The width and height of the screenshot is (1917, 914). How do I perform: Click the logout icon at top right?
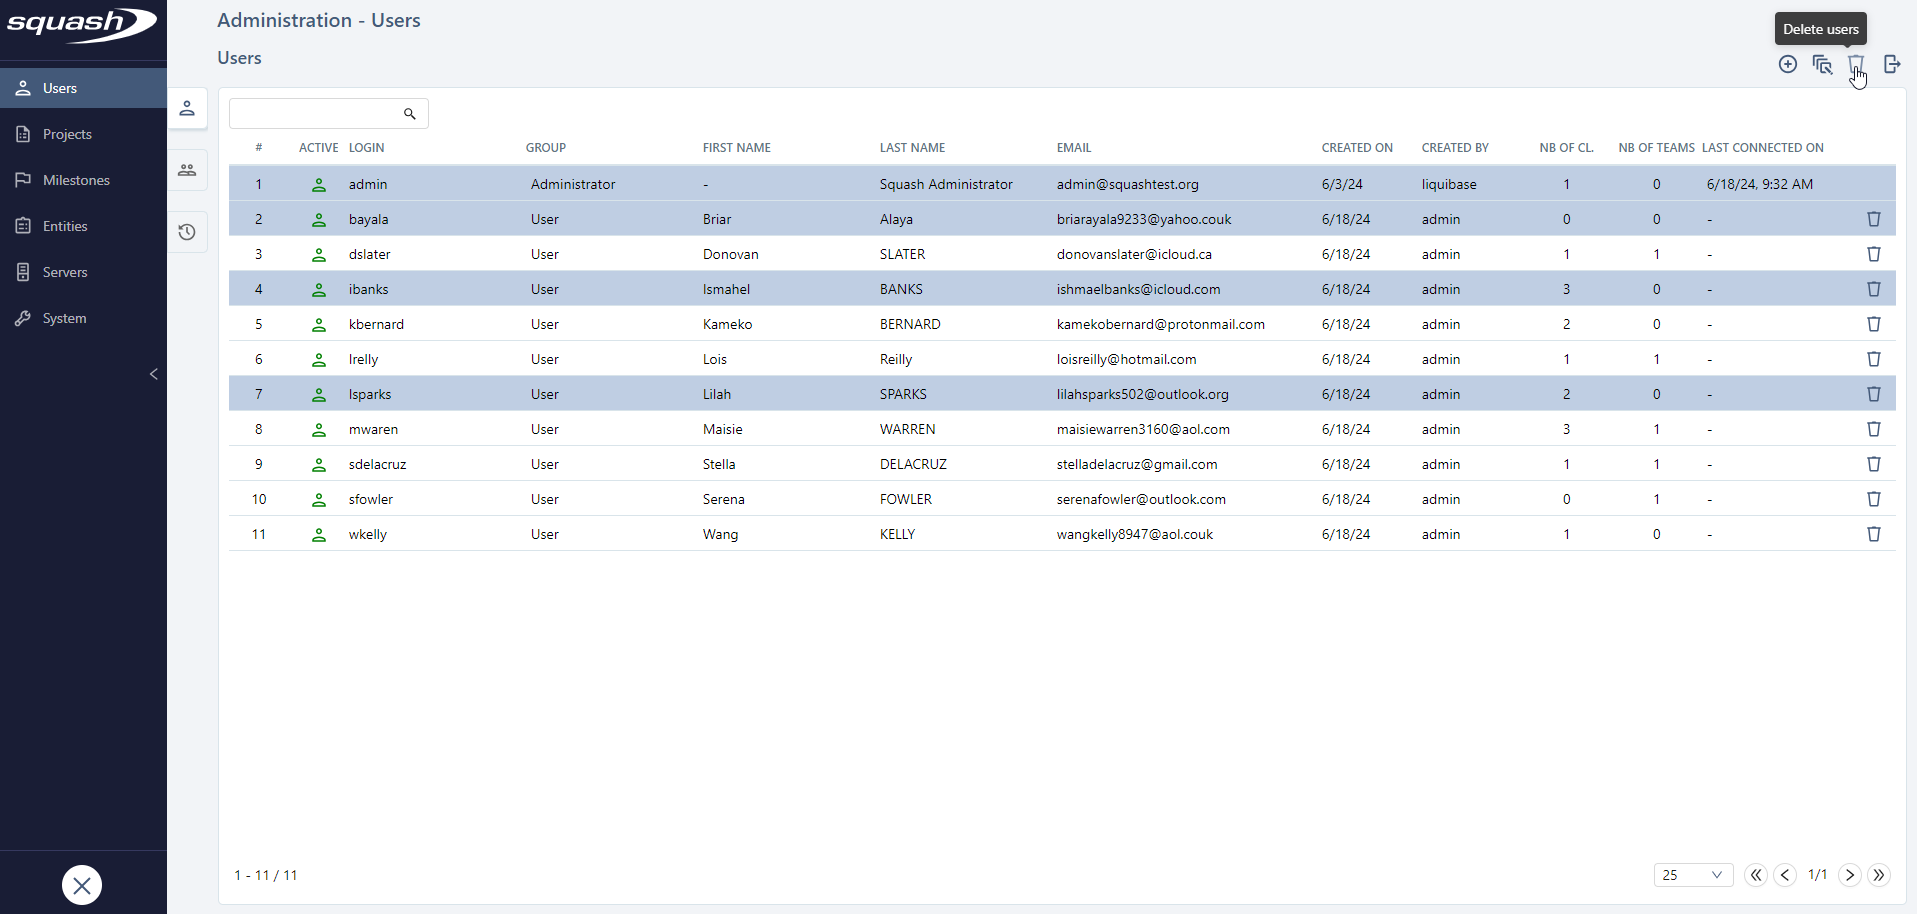(x=1891, y=64)
